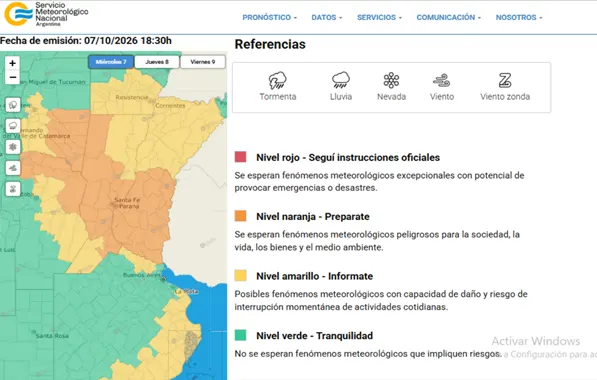597x380 pixels.
Task: Filter map by rain icon in sidebar
Action: pos(13,125)
